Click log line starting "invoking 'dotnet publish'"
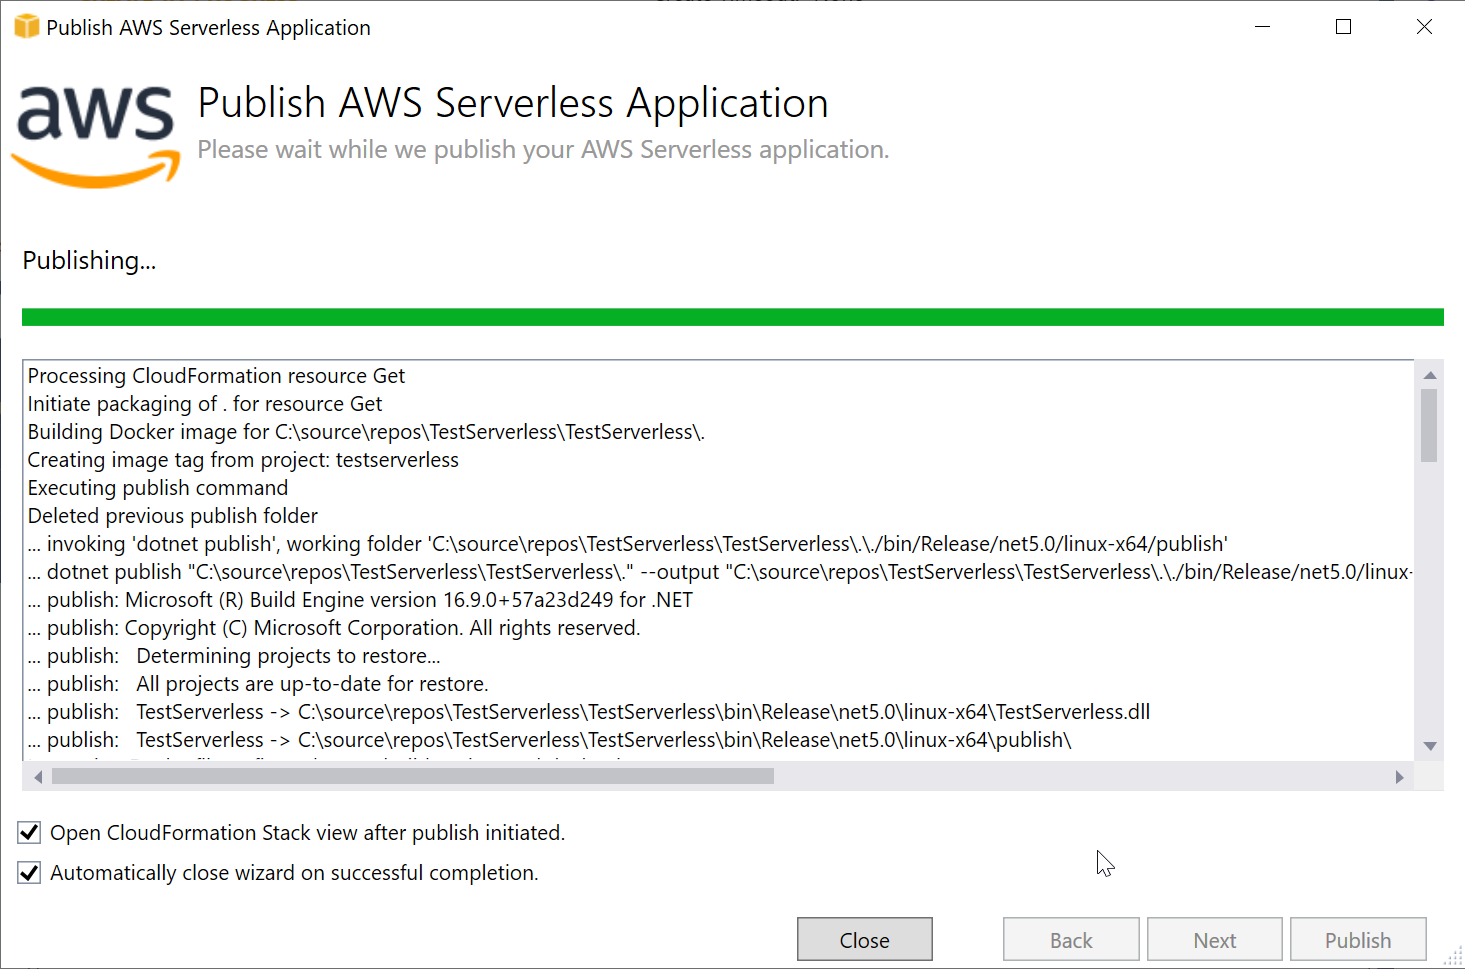Image resolution: width=1465 pixels, height=969 pixels. (628, 544)
